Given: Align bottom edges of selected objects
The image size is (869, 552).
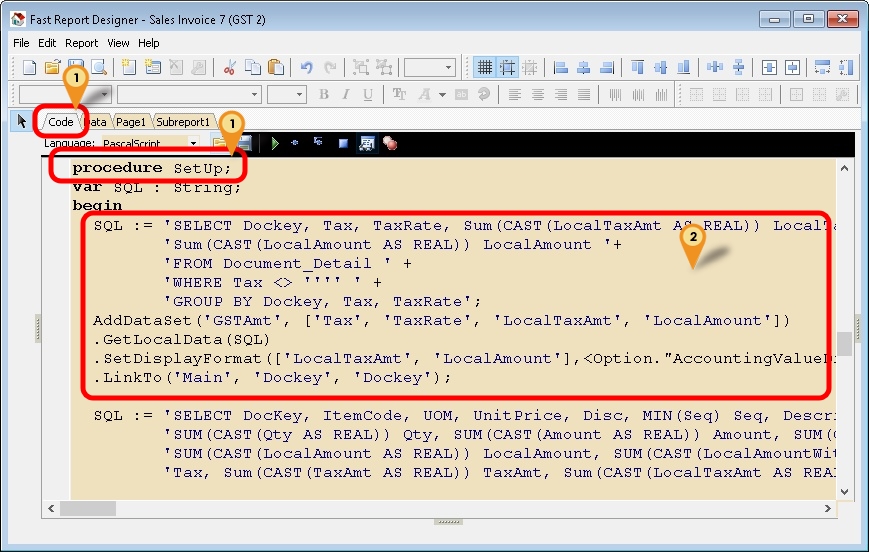Looking at the screenshot, I should point(683,68).
